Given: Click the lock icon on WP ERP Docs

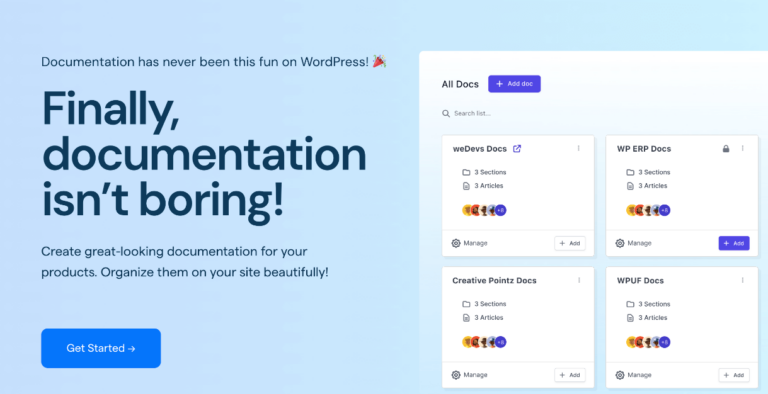Looking at the screenshot, I should click(x=726, y=148).
